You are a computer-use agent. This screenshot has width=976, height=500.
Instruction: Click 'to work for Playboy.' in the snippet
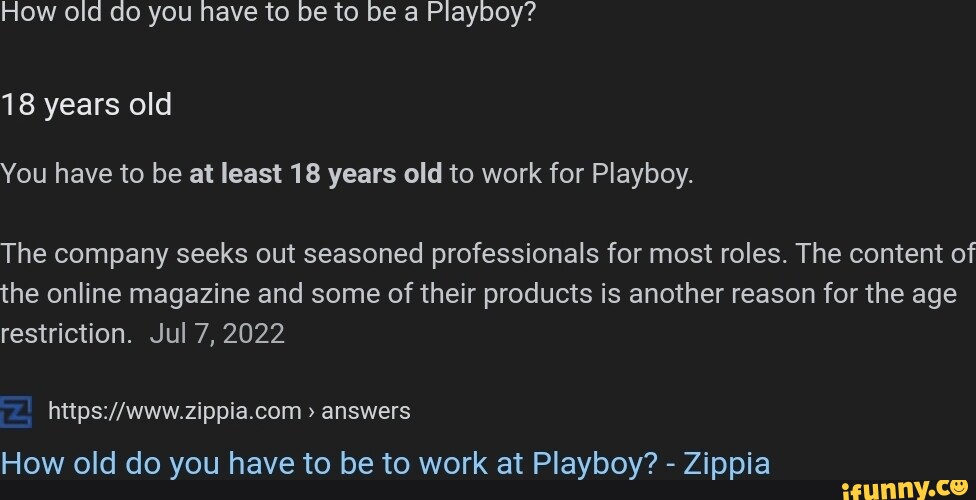(571, 174)
